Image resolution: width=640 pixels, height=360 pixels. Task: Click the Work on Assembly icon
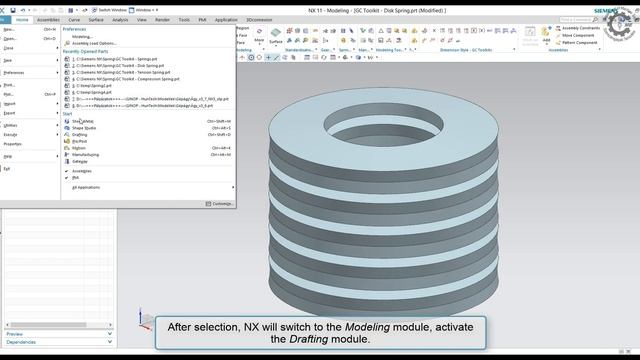[530, 36]
